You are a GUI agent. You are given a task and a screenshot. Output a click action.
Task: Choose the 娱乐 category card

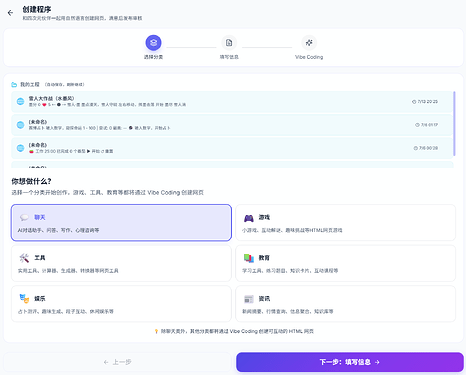point(121,304)
